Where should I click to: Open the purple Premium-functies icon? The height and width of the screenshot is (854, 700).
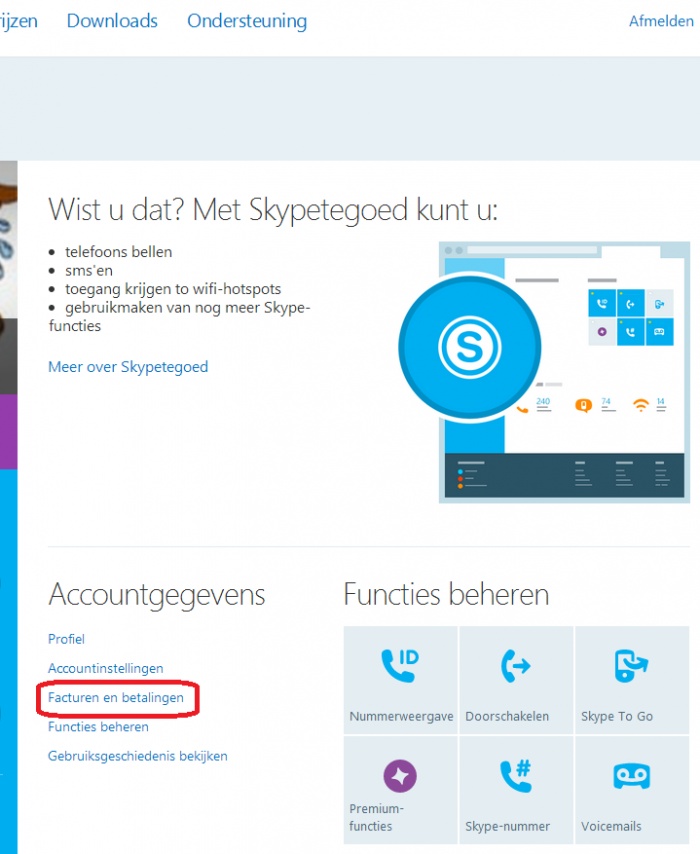click(400, 776)
